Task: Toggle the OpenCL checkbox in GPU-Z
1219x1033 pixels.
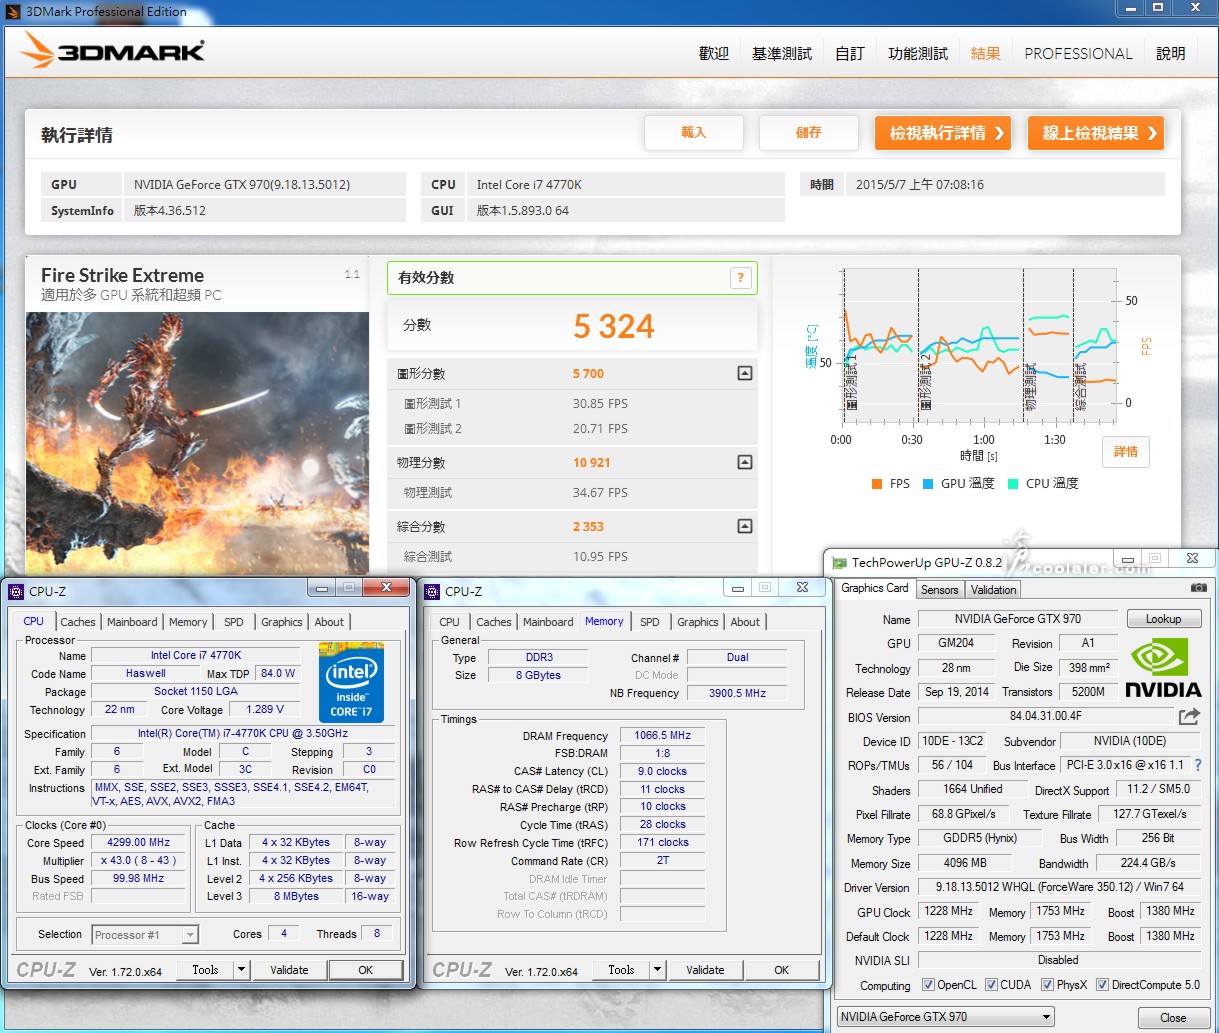Action: (x=927, y=985)
